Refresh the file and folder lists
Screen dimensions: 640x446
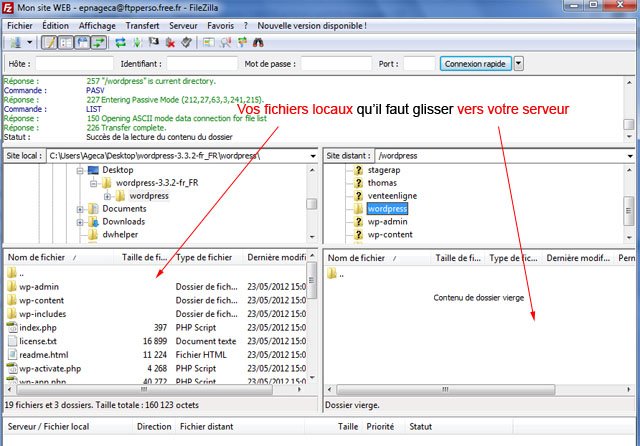[x=120, y=42]
